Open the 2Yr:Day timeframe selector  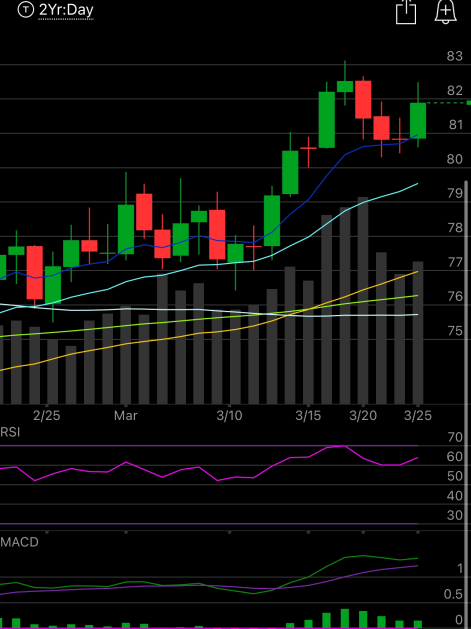pos(66,10)
